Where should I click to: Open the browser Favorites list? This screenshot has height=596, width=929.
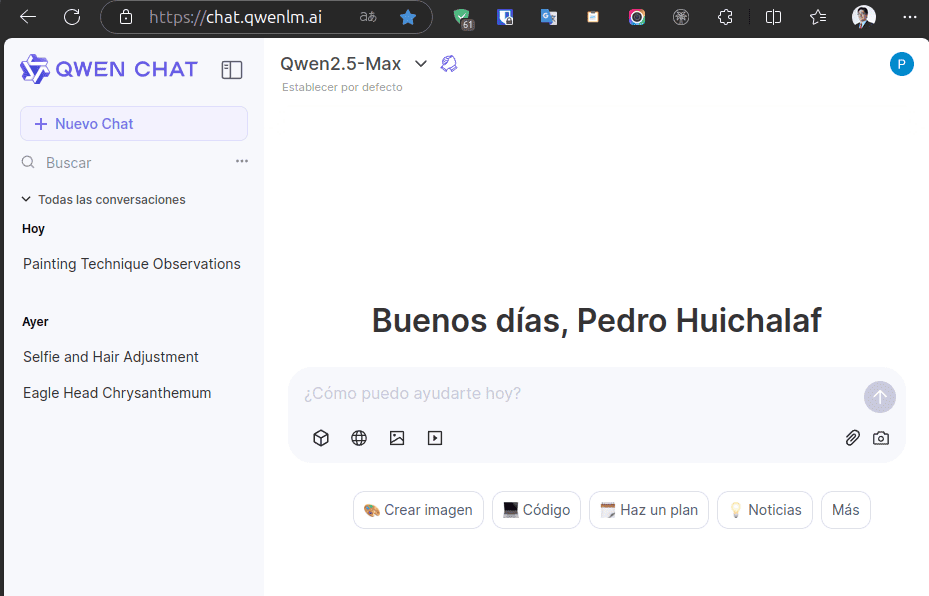pos(818,17)
